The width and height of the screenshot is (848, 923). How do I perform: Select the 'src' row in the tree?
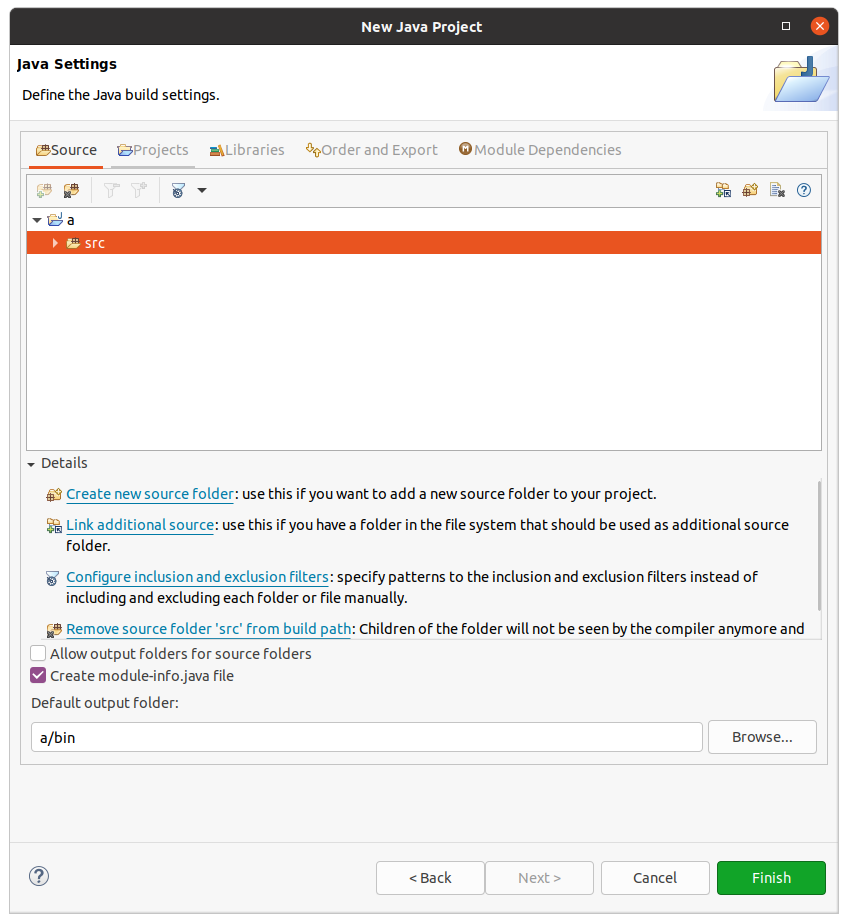(424, 243)
